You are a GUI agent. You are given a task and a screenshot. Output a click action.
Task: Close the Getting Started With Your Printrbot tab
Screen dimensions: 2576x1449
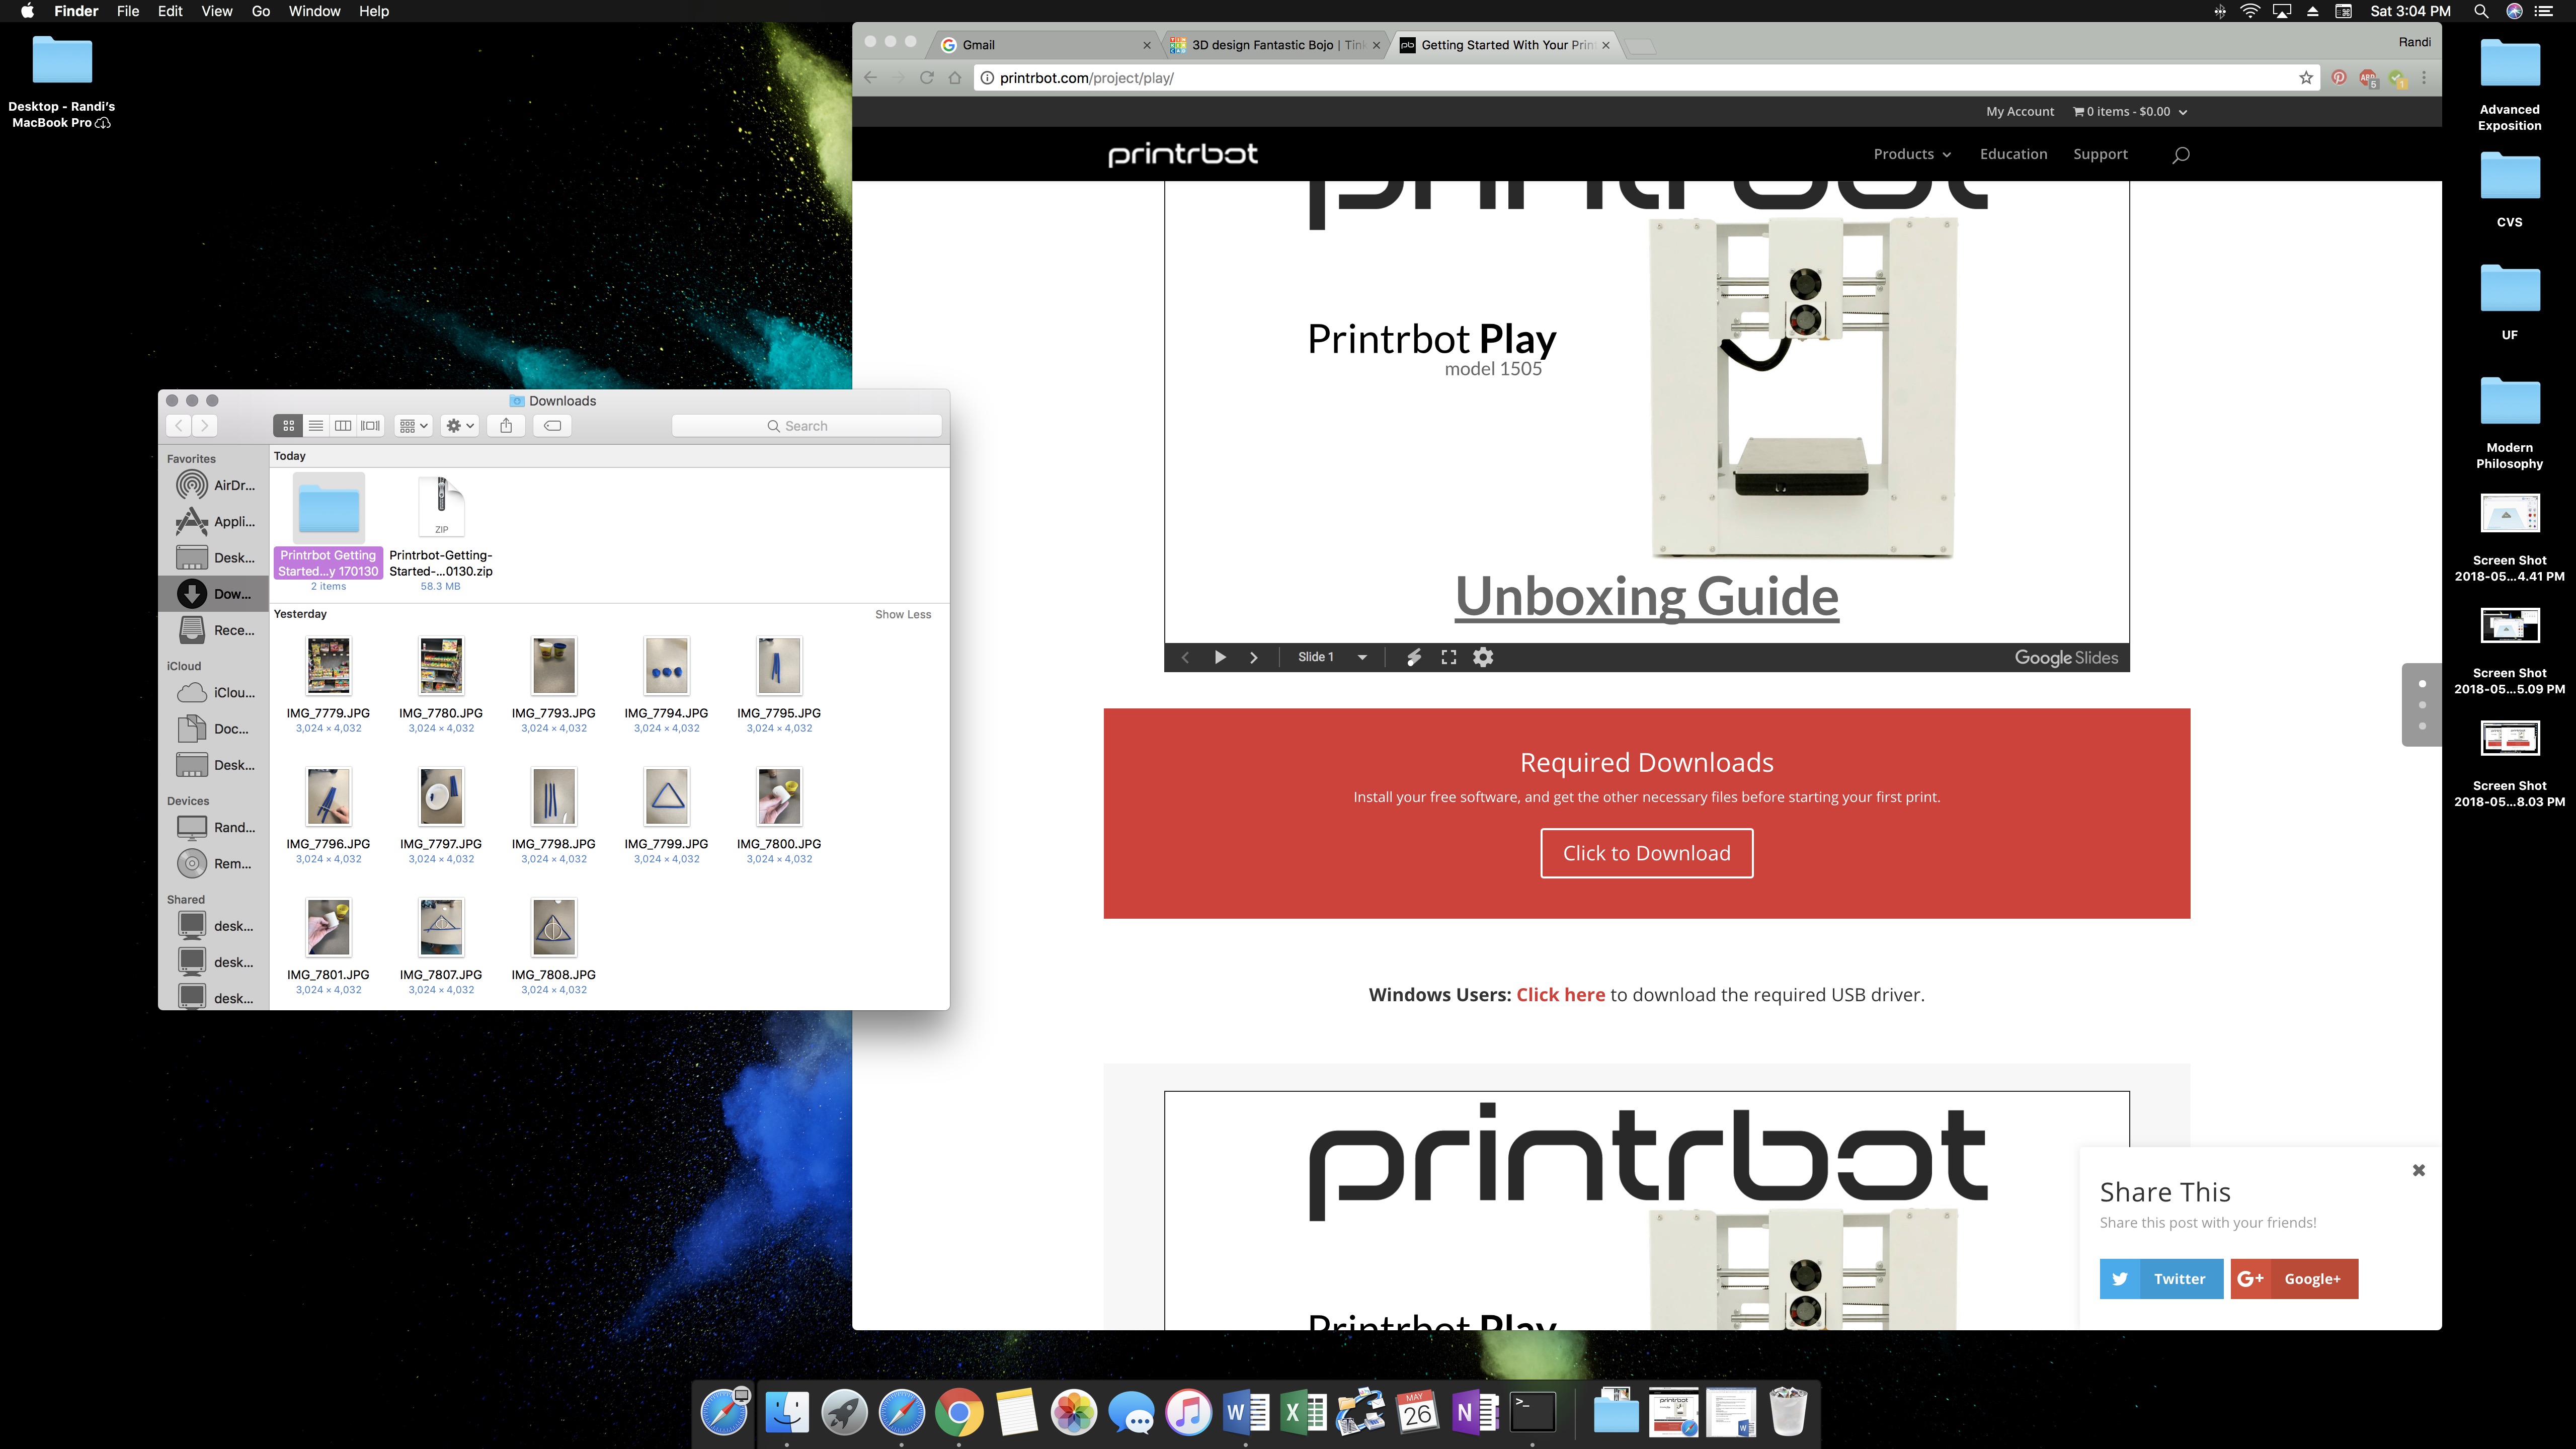click(x=1606, y=45)
